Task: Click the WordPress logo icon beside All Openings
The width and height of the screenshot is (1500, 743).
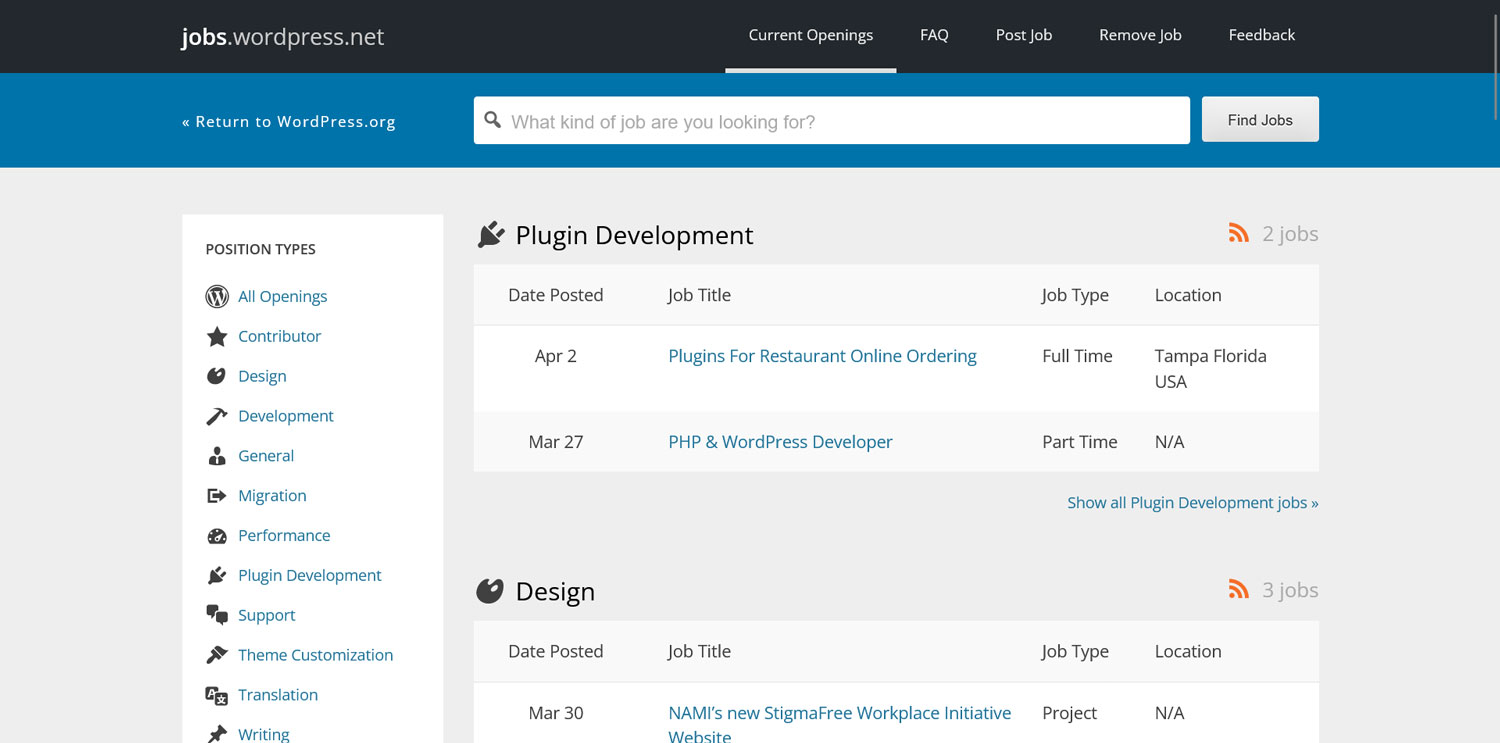Action: [217, 296]
